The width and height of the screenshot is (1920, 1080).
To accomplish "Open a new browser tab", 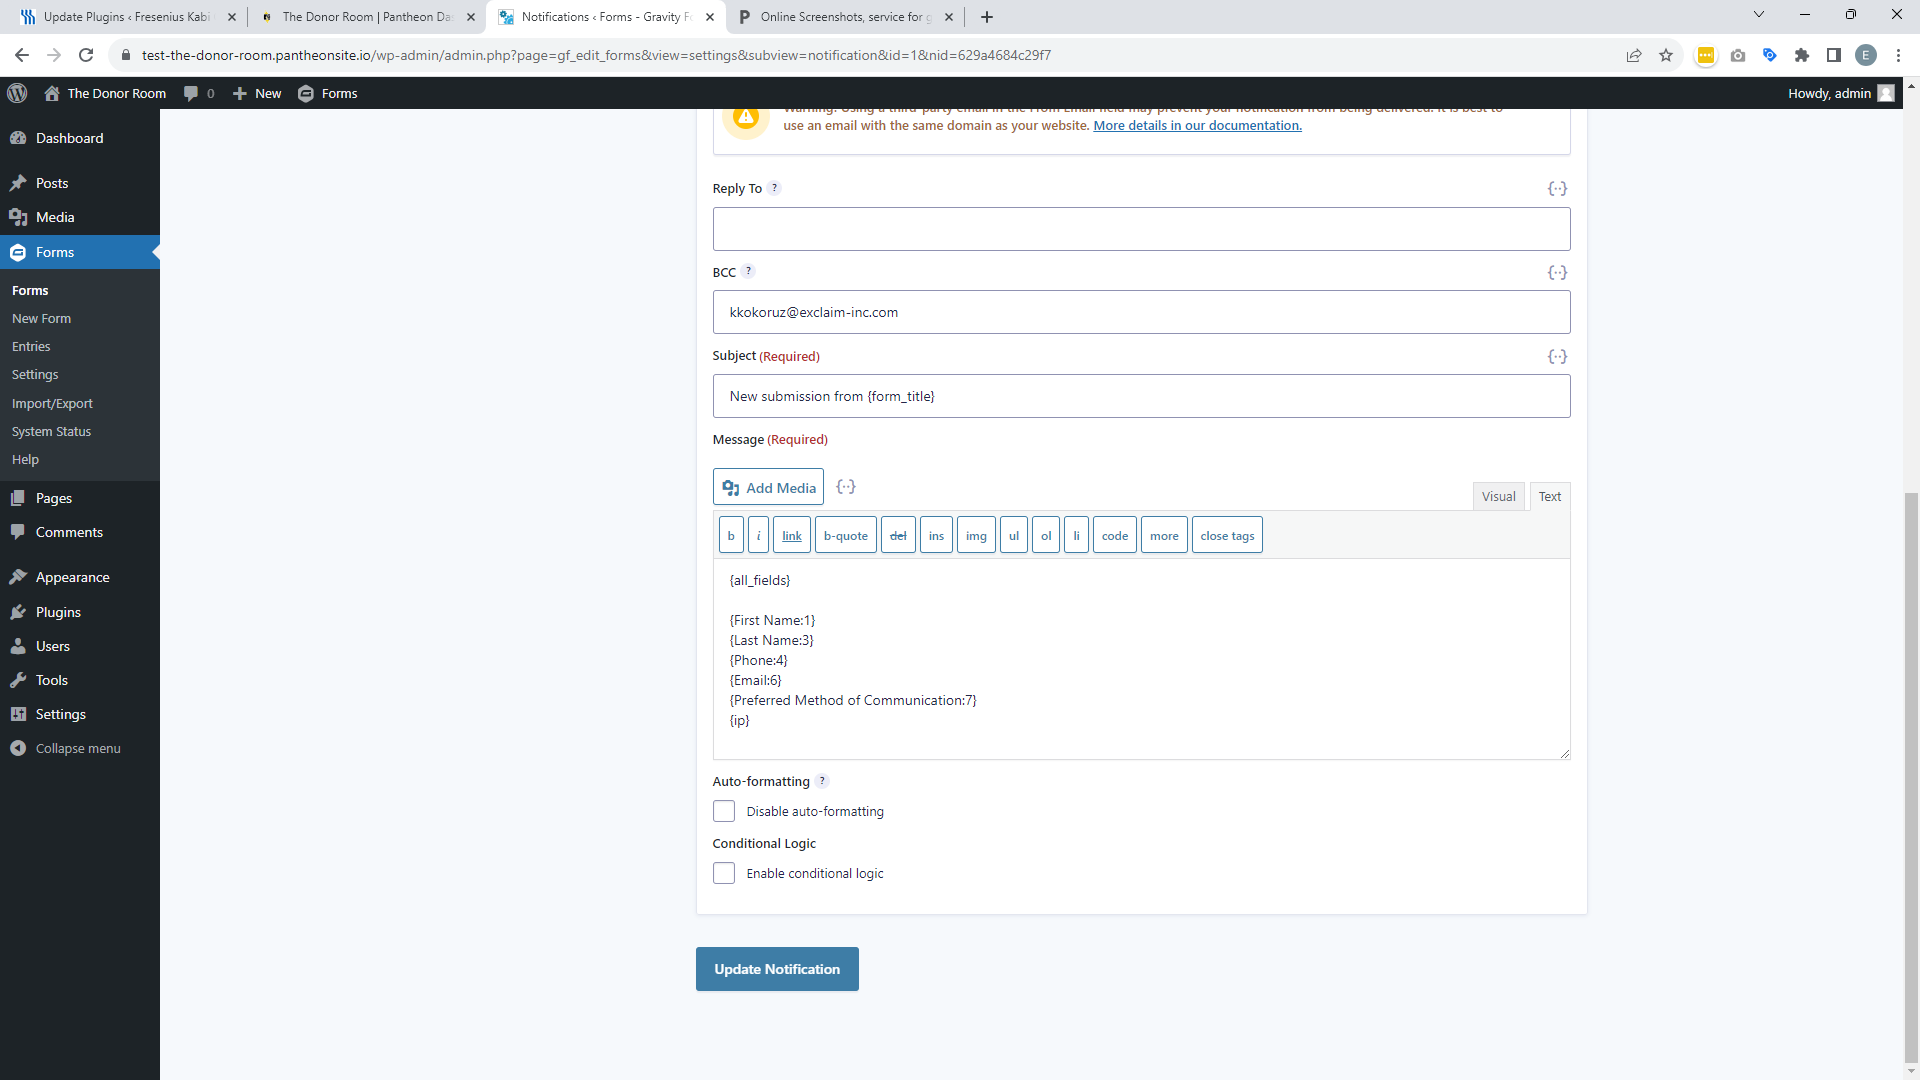I will [987, 17].
